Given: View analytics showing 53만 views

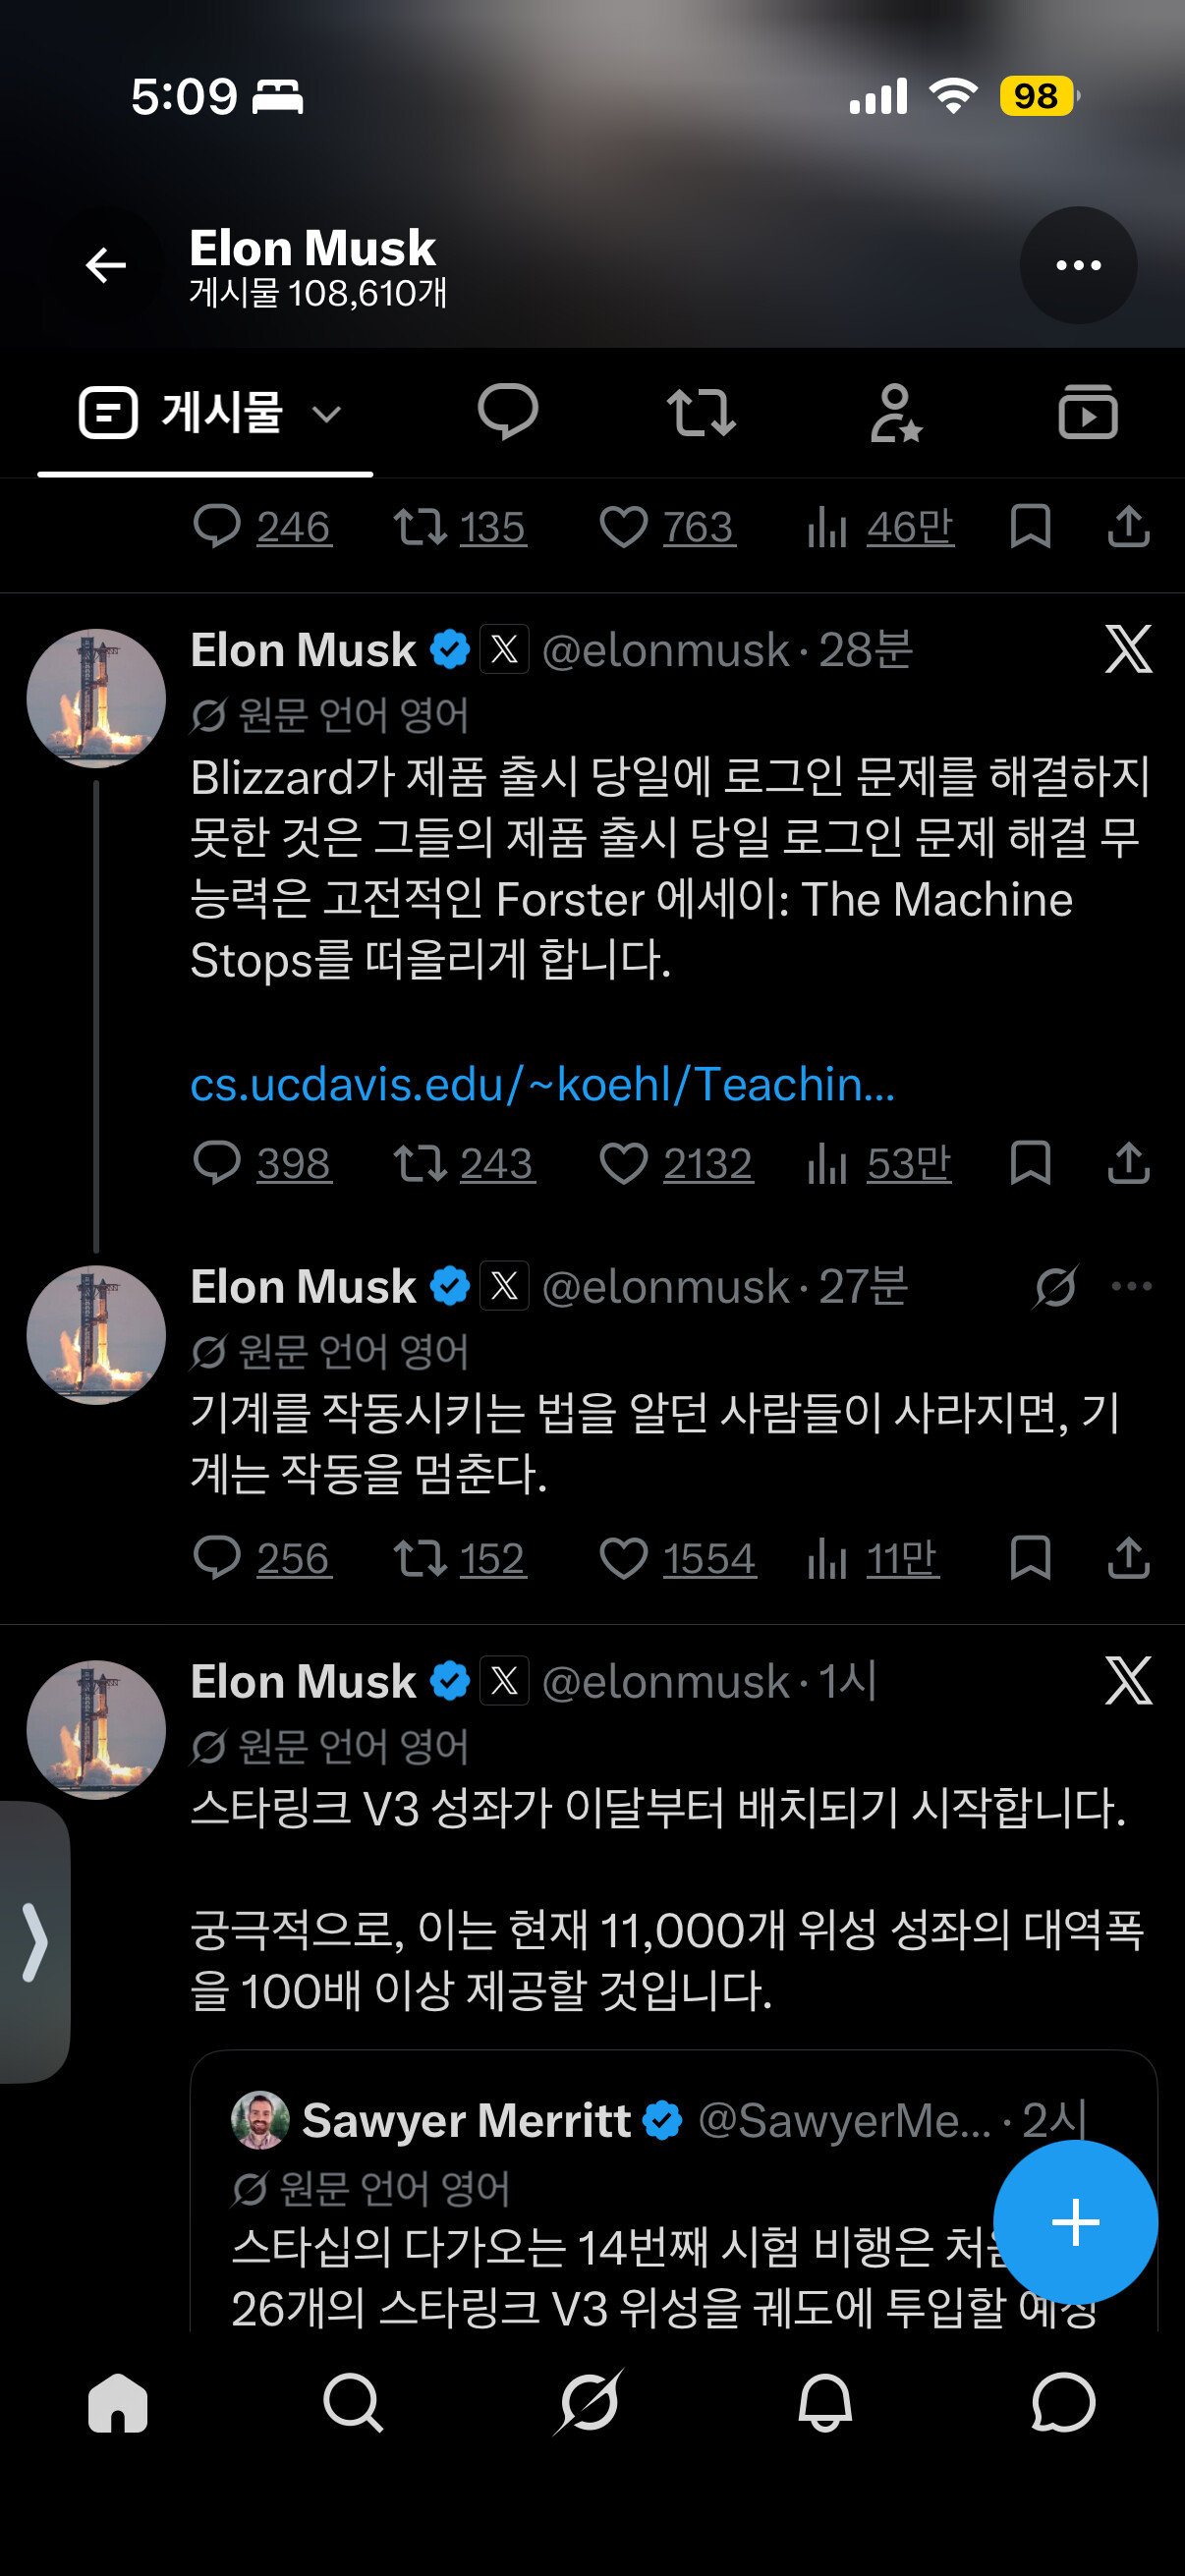Looking at the screenshot, I should (879, 1163).
